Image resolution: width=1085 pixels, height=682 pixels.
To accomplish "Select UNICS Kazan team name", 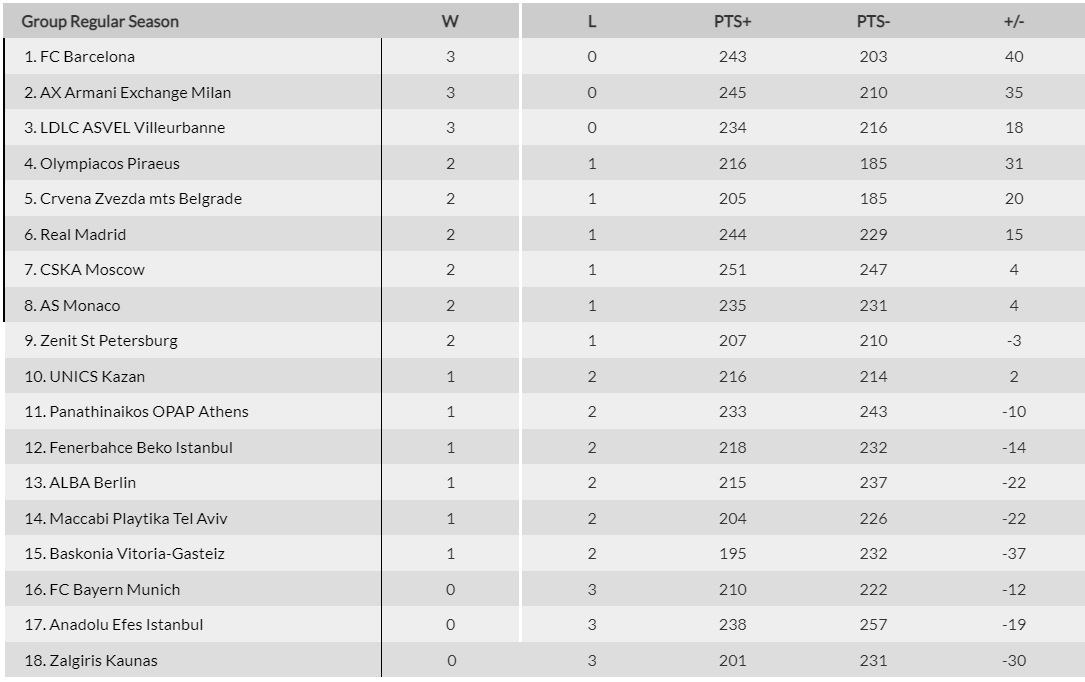I will click(97, 377).
